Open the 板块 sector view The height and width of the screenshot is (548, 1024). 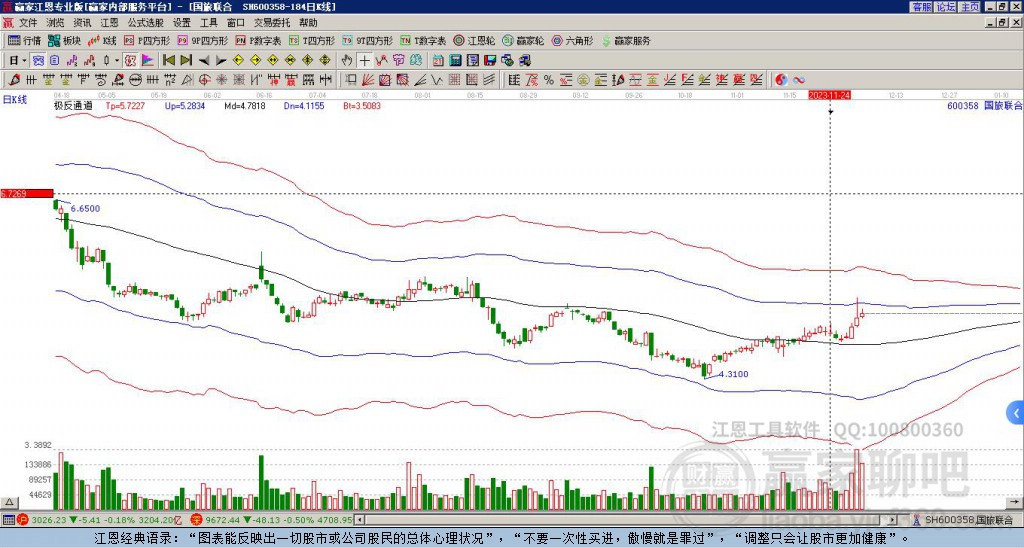point(64,40)
